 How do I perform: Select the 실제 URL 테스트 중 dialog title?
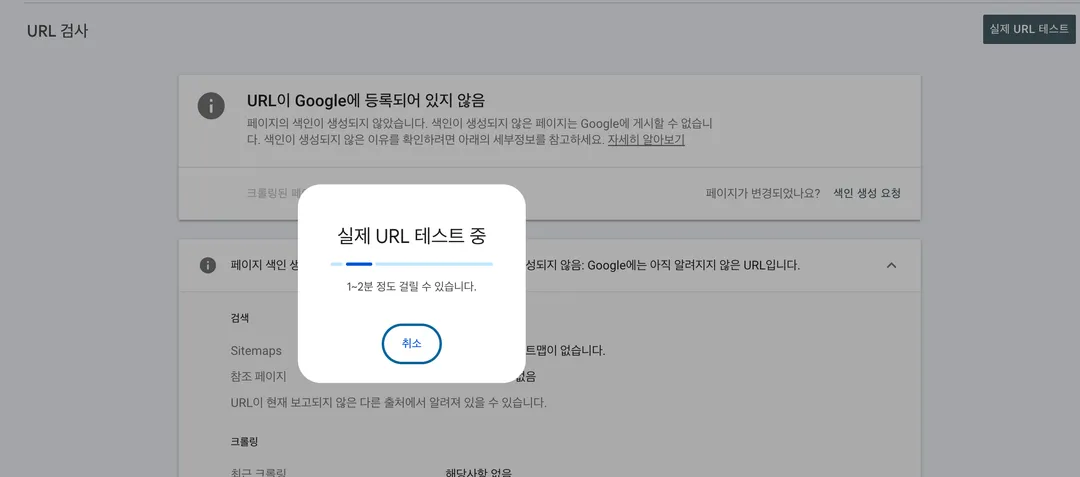click(411, 236)
